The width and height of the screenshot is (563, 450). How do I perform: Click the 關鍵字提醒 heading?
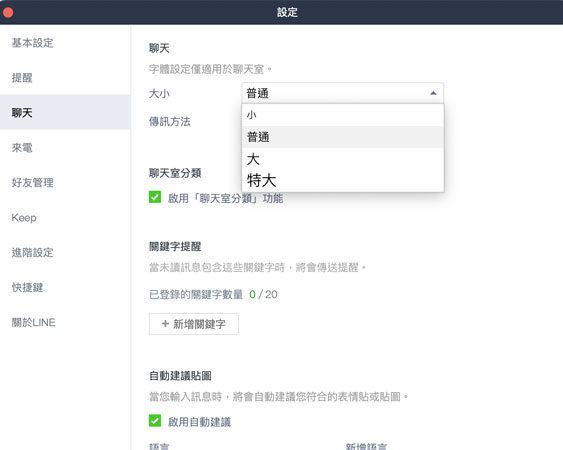point(175,246)
